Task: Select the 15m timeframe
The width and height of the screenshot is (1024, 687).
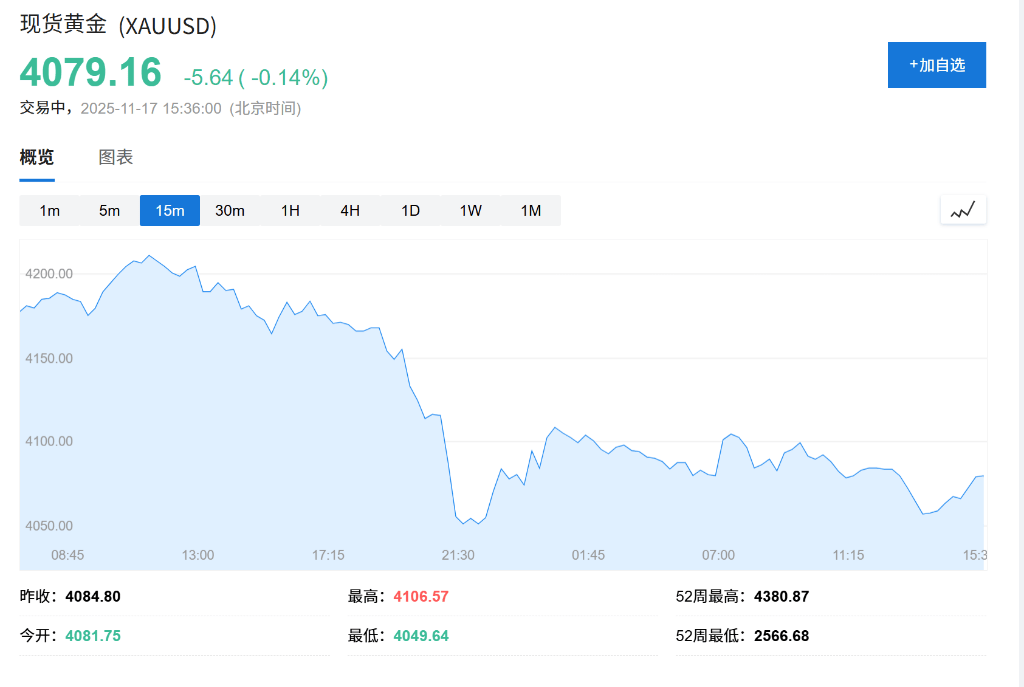Action: 170,210
